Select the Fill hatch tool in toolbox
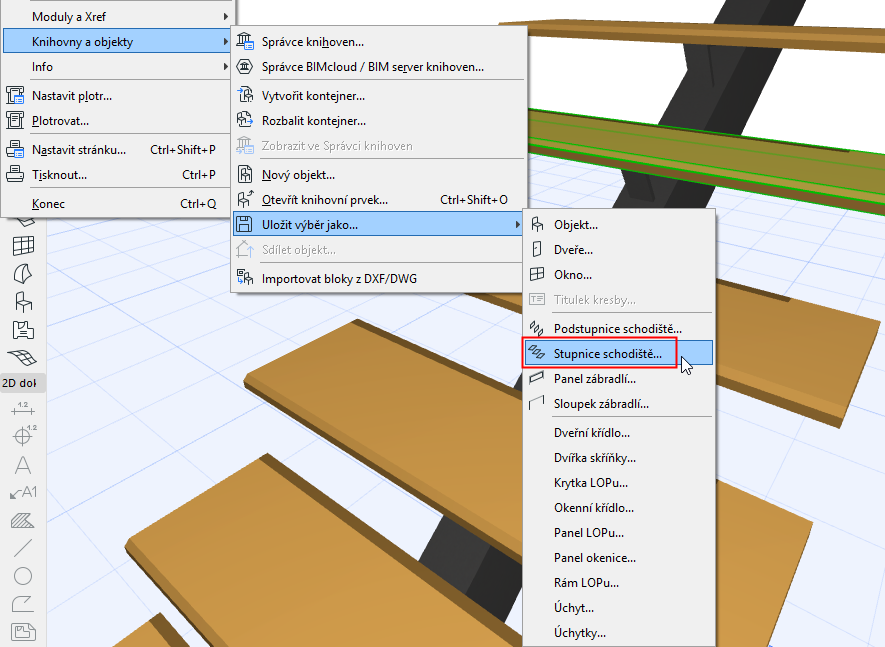The image size is (885, 647). (23, 520)
